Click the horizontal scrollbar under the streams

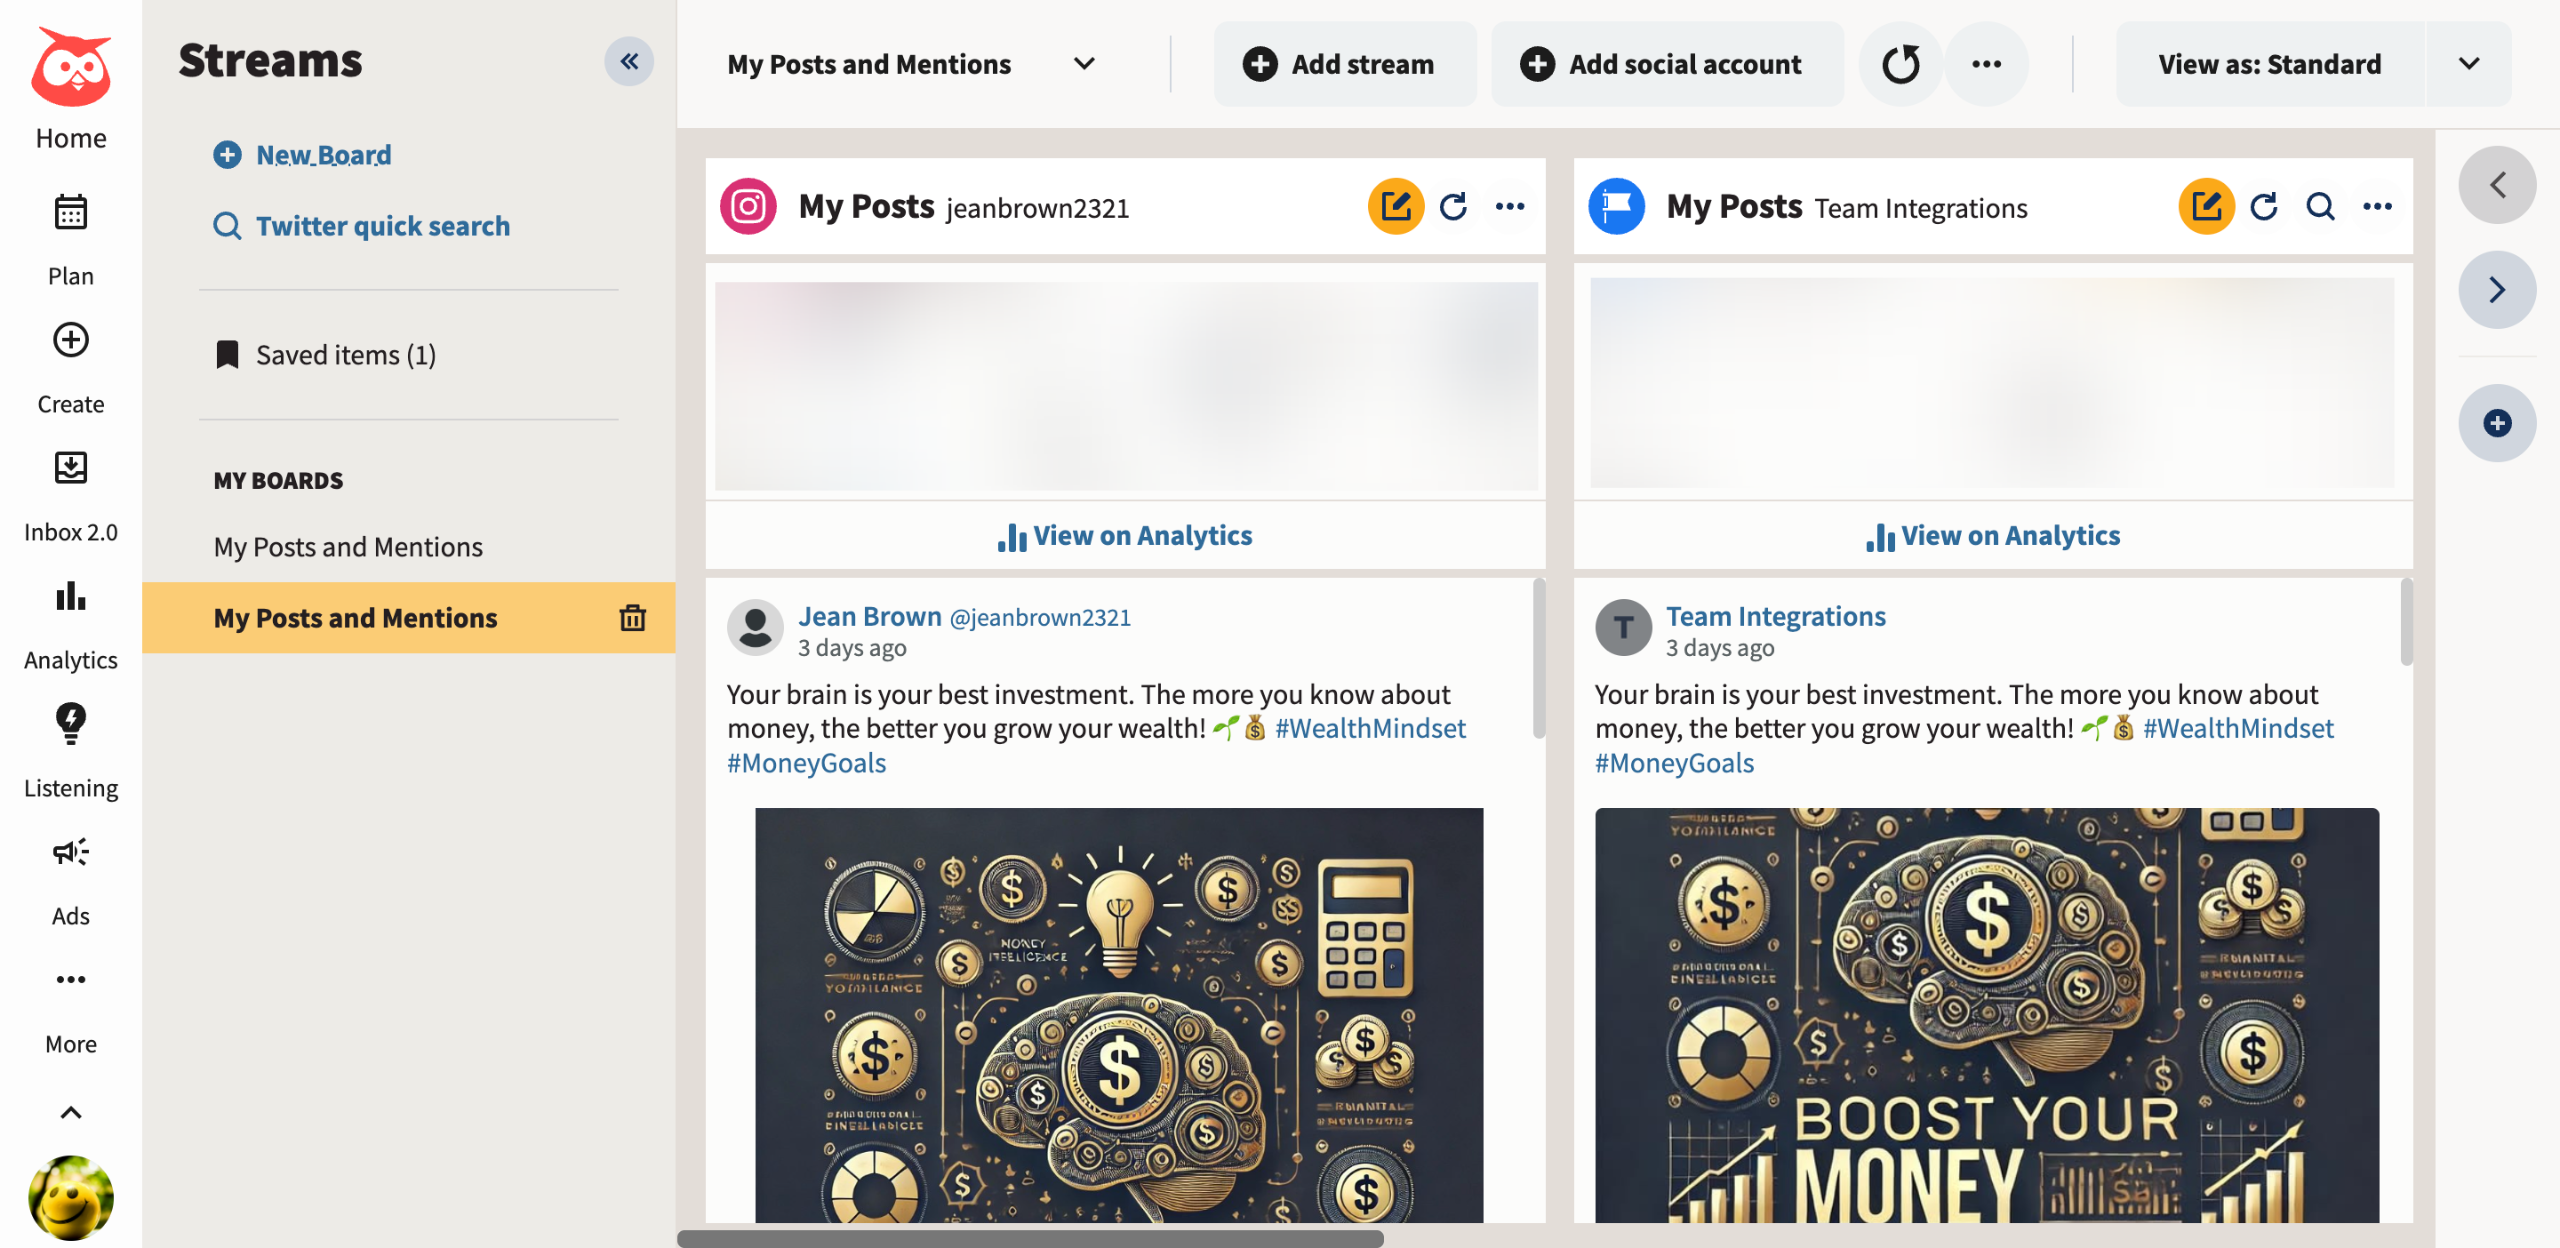point(1030,1239)
